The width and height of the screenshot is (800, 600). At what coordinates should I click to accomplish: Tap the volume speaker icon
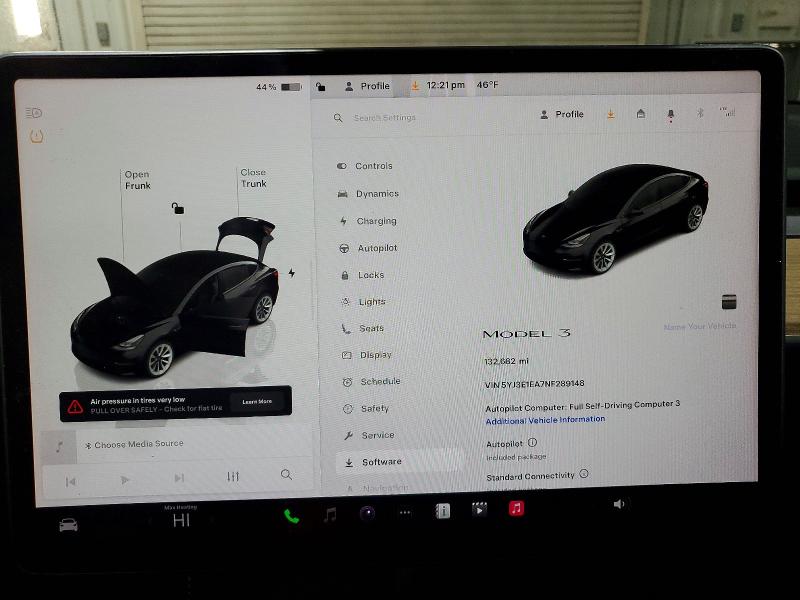click(619, 504)
